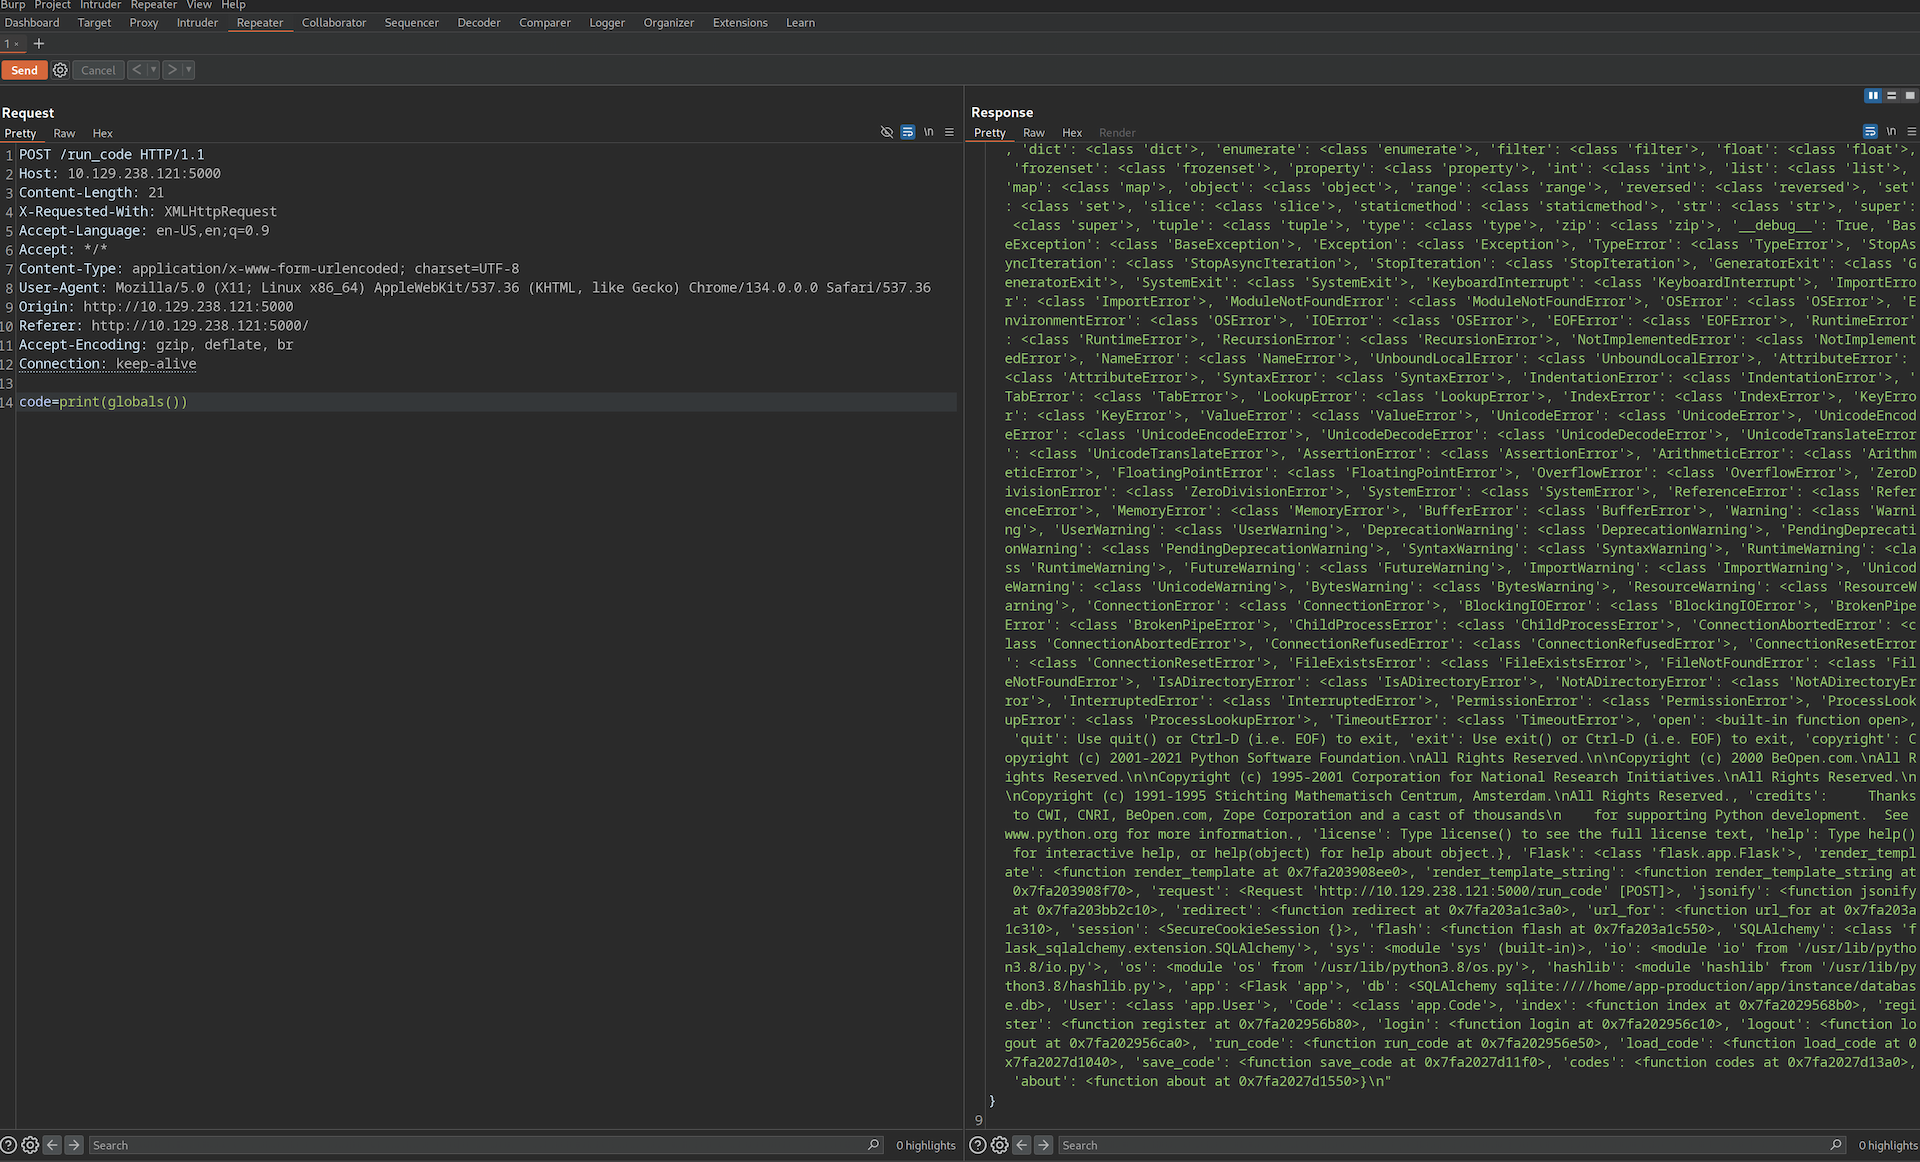1920x1162 pixels.
Task: Click the Cancel button
Action: point(97,70)
